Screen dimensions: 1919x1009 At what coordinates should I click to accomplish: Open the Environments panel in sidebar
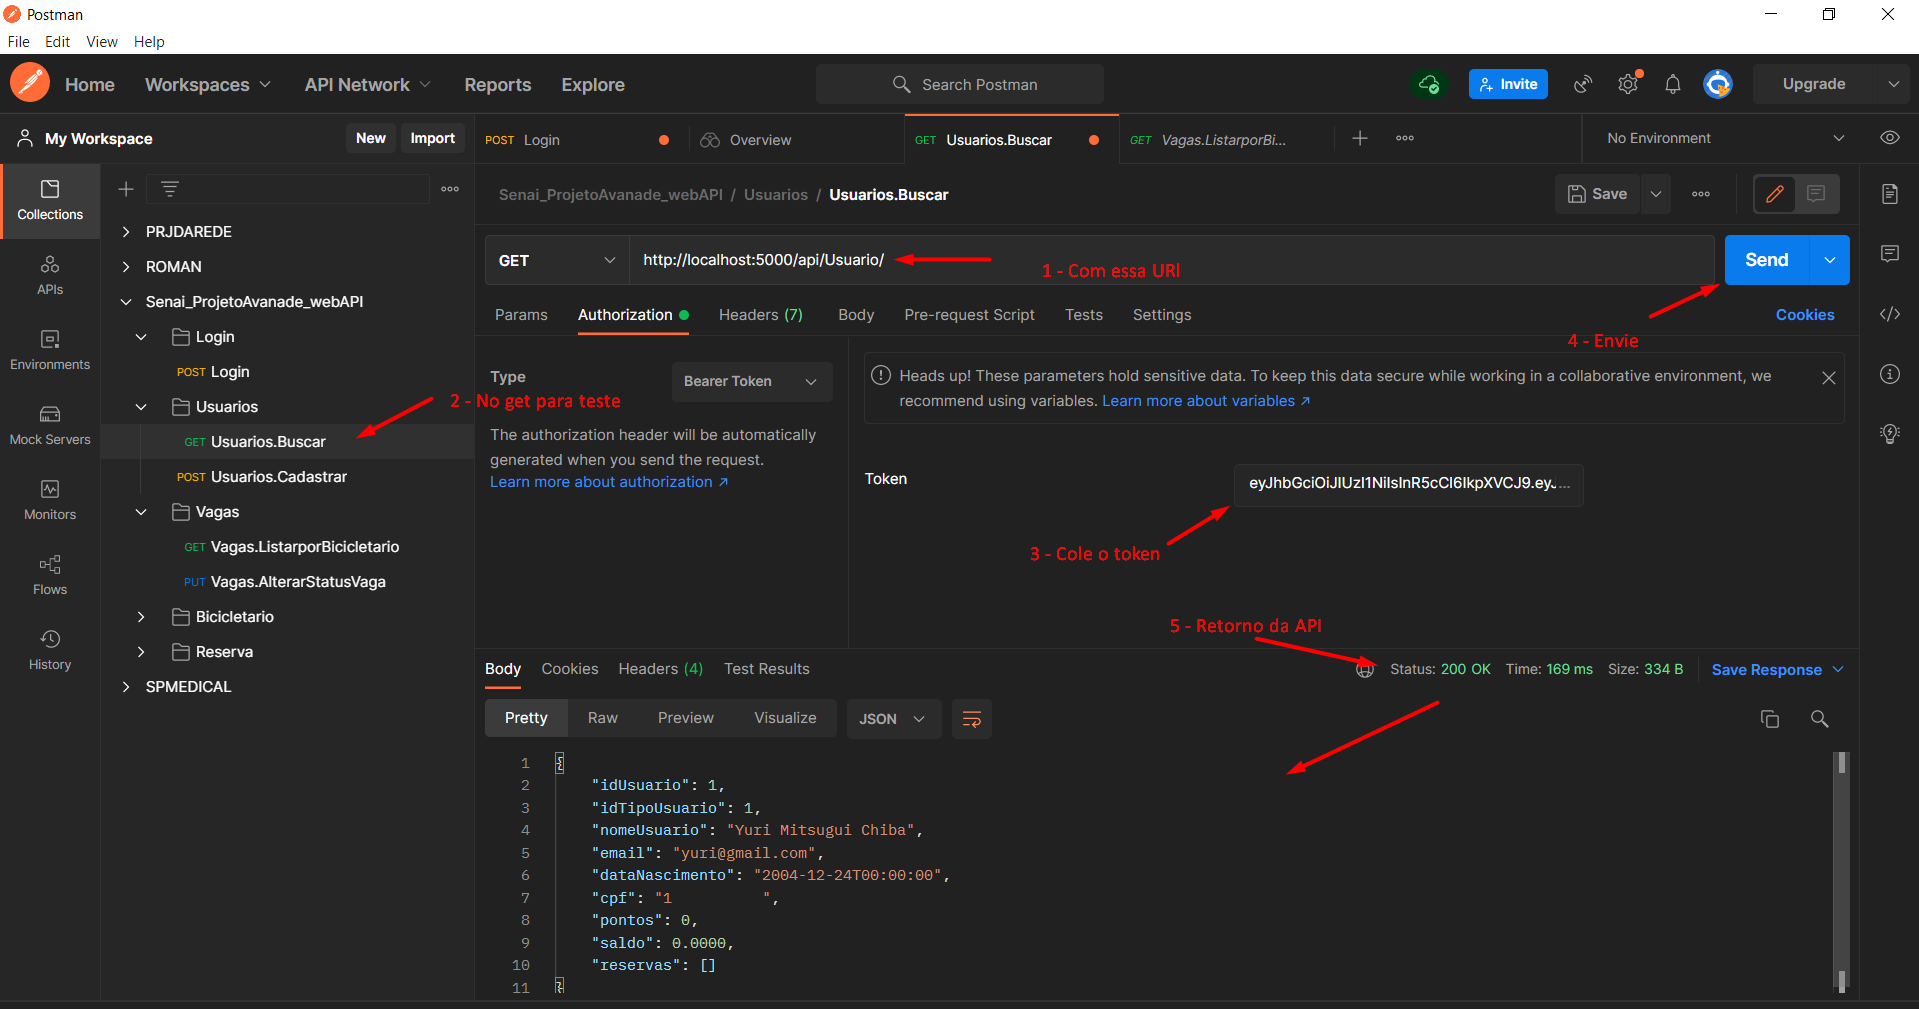50,351
